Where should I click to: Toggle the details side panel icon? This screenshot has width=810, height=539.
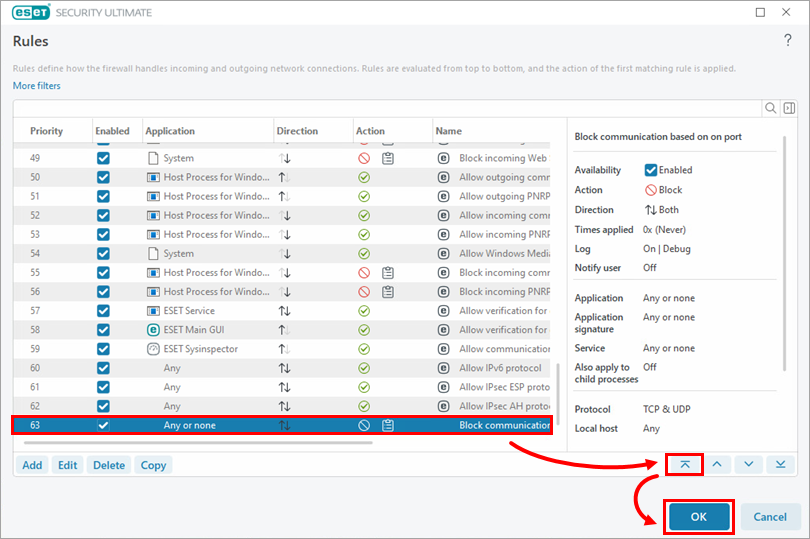[789, 108]
